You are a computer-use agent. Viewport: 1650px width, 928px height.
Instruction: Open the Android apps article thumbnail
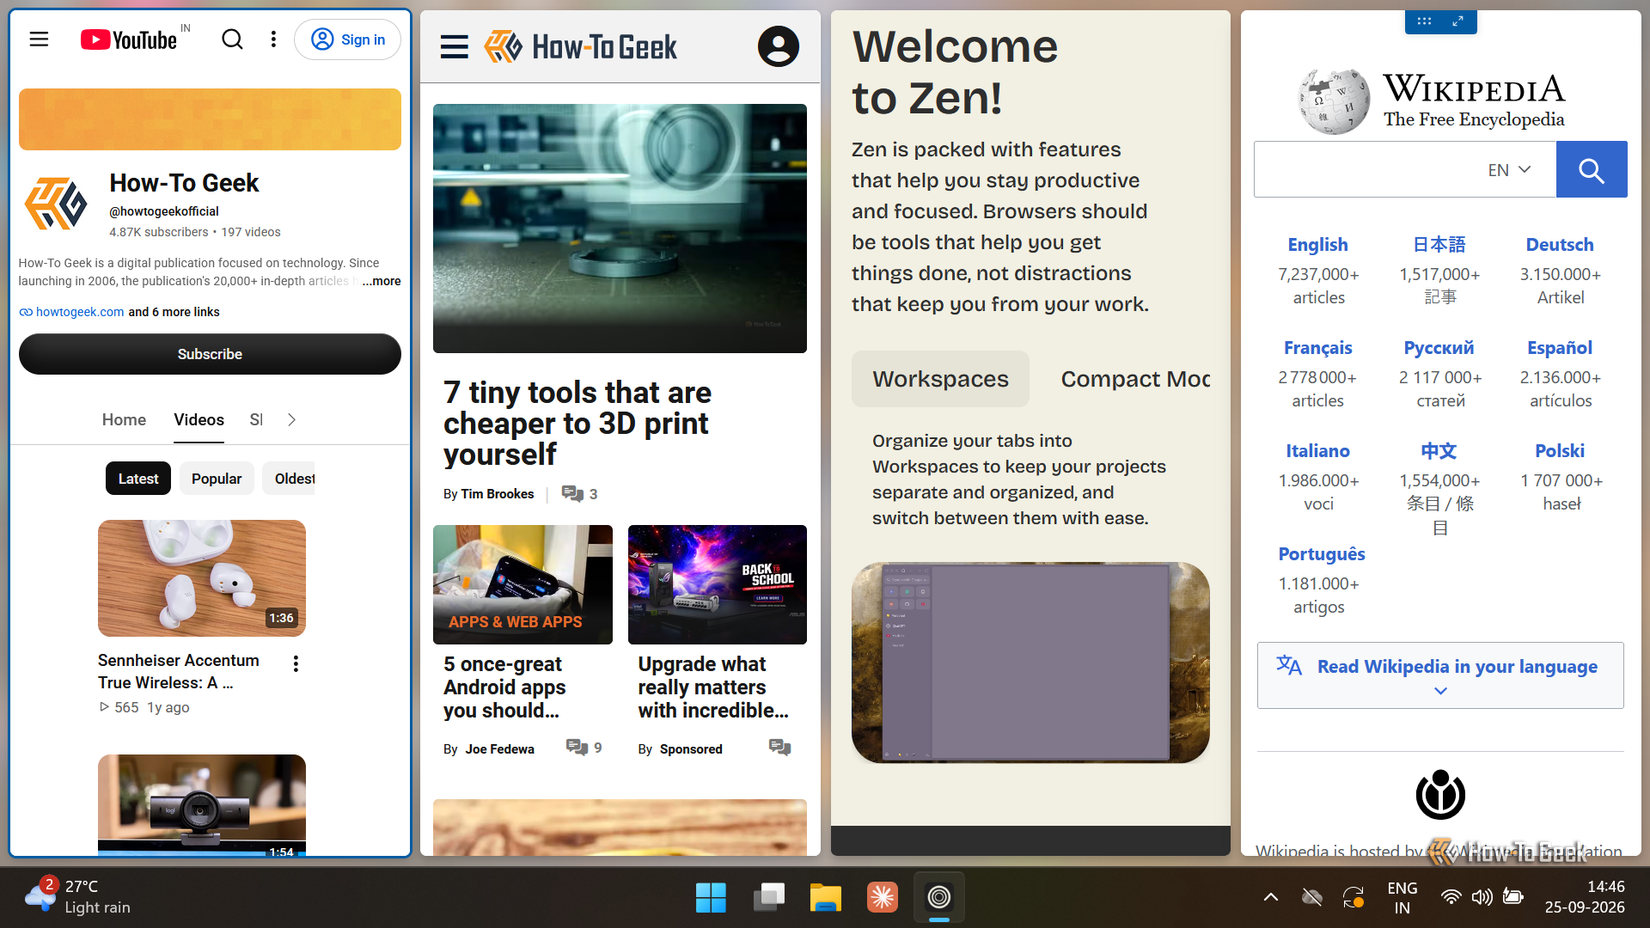coord(523,584)
